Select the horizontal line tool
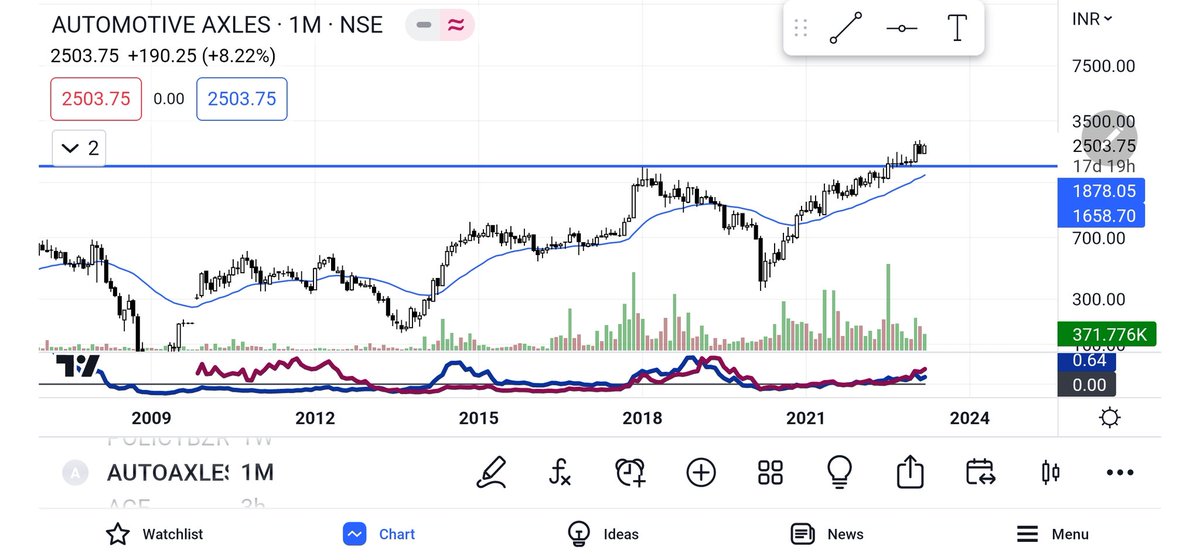The width and height of the screenshot is (1200, 560). (901, 28)
